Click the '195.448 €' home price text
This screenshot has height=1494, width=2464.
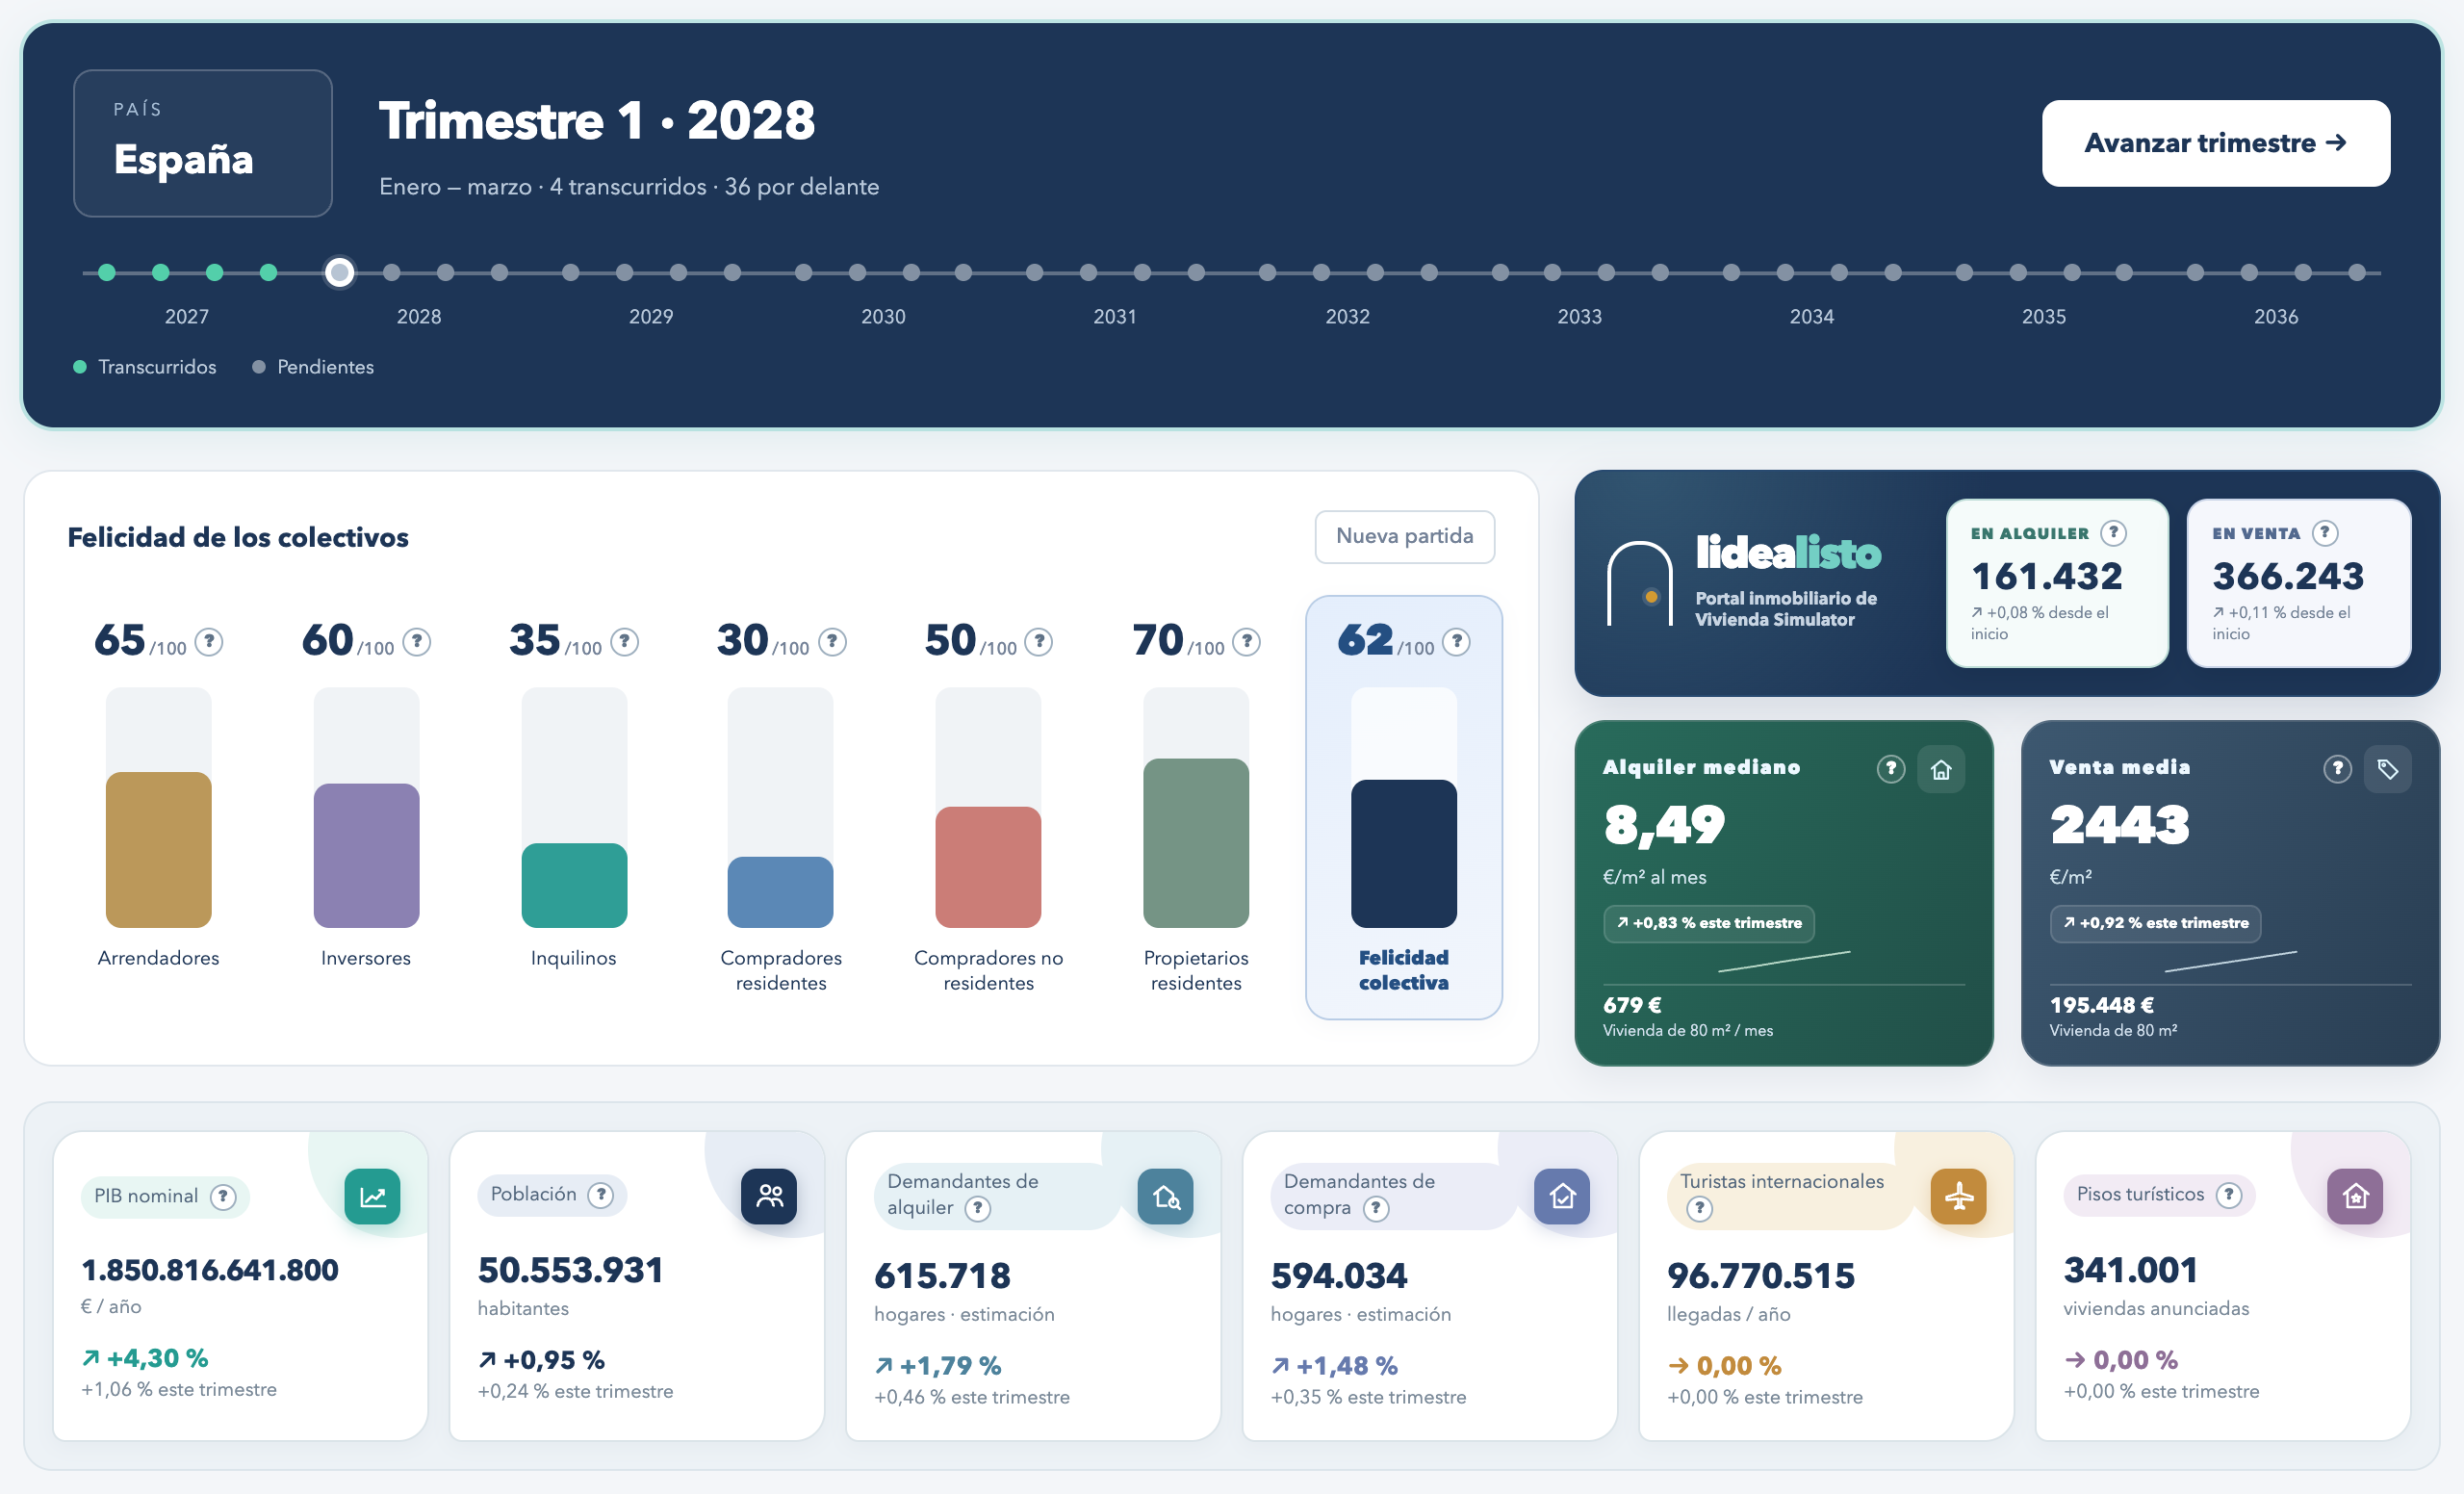click(2102, 1005)
